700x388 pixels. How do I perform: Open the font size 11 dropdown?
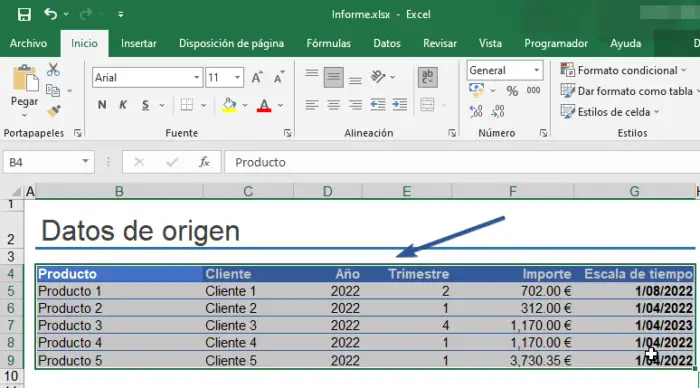pos(238,78)
